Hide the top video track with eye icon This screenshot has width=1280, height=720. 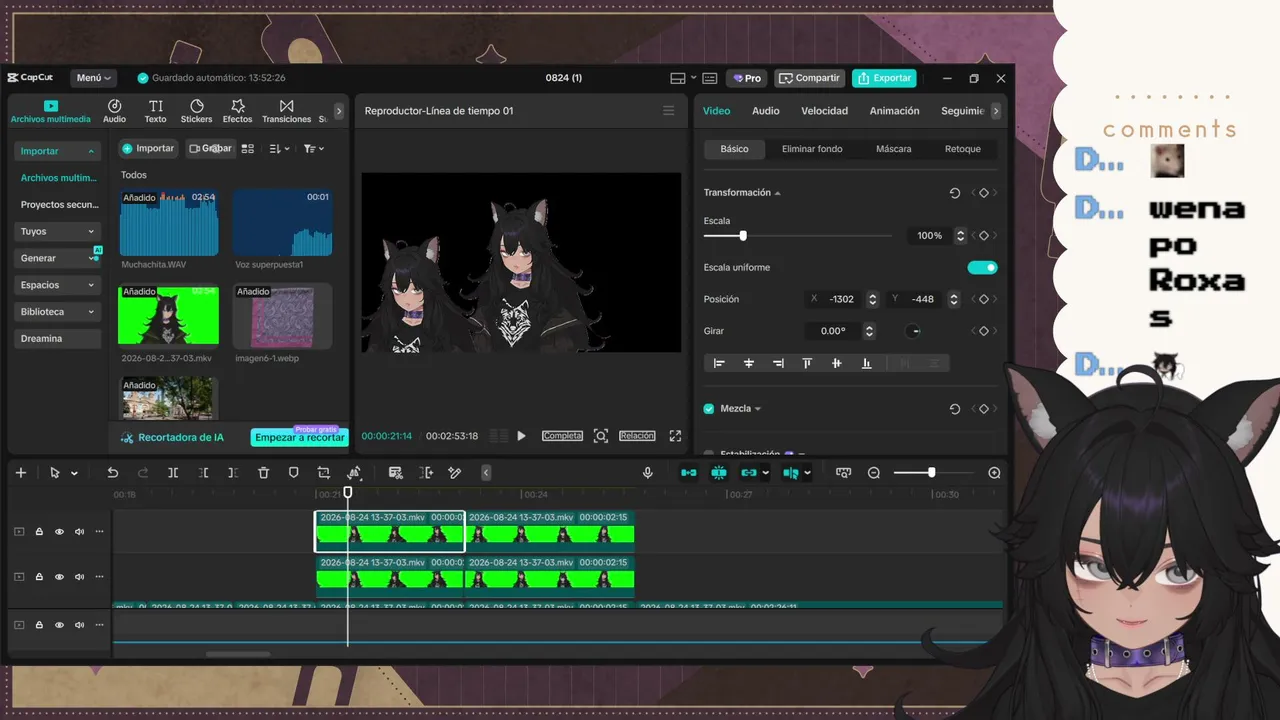pos(59,532)
